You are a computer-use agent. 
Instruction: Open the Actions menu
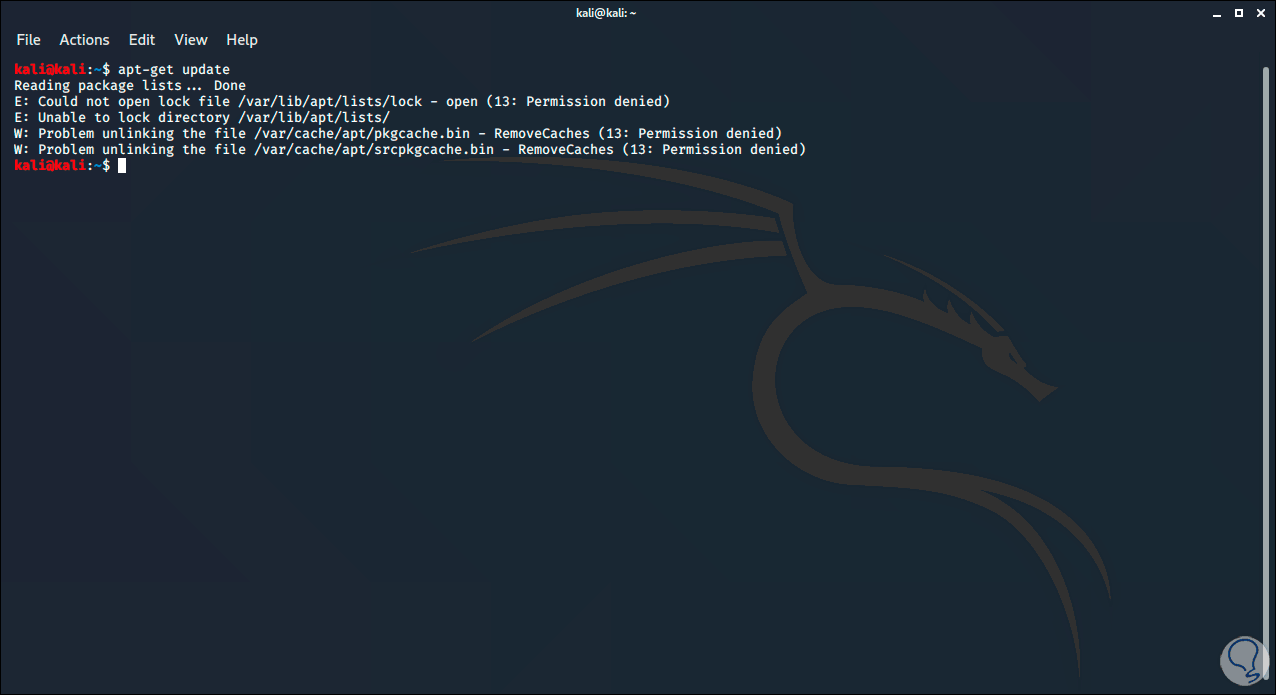[84, 40]
